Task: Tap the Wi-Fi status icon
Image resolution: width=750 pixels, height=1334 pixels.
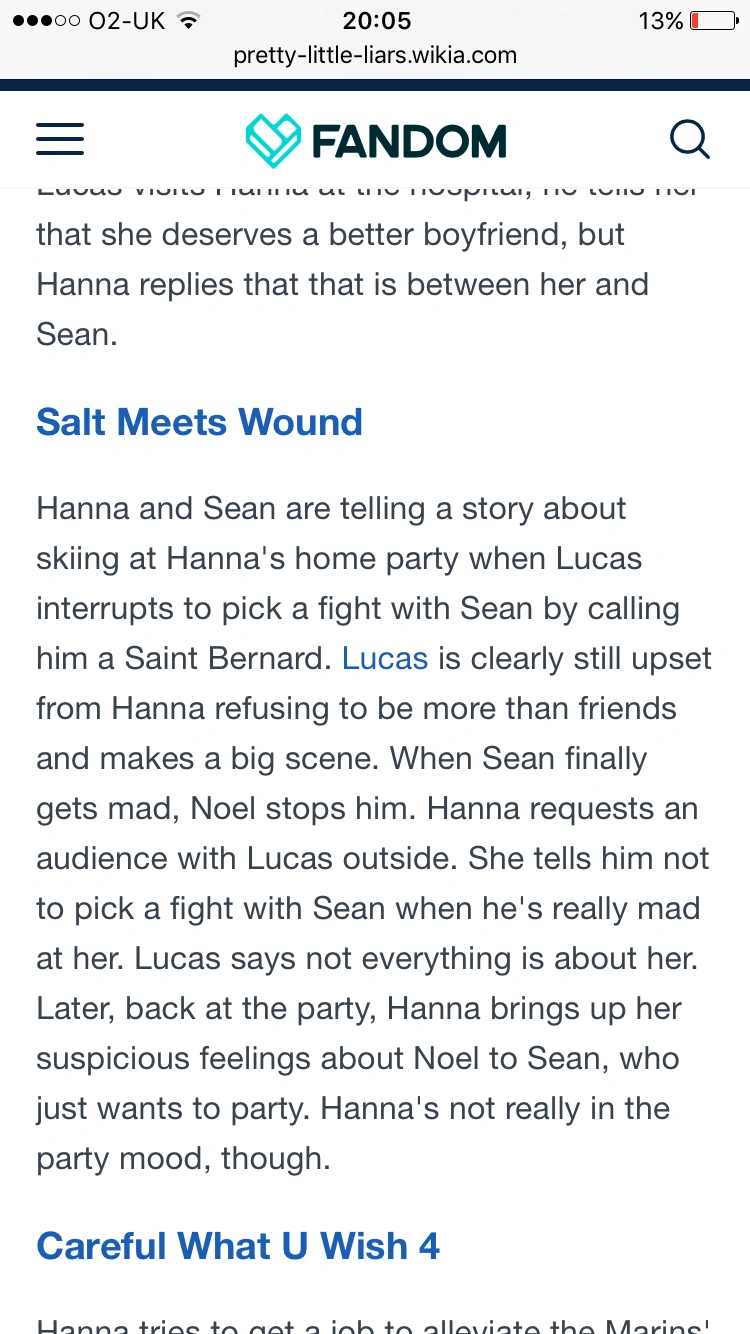Action: (187, 21)
